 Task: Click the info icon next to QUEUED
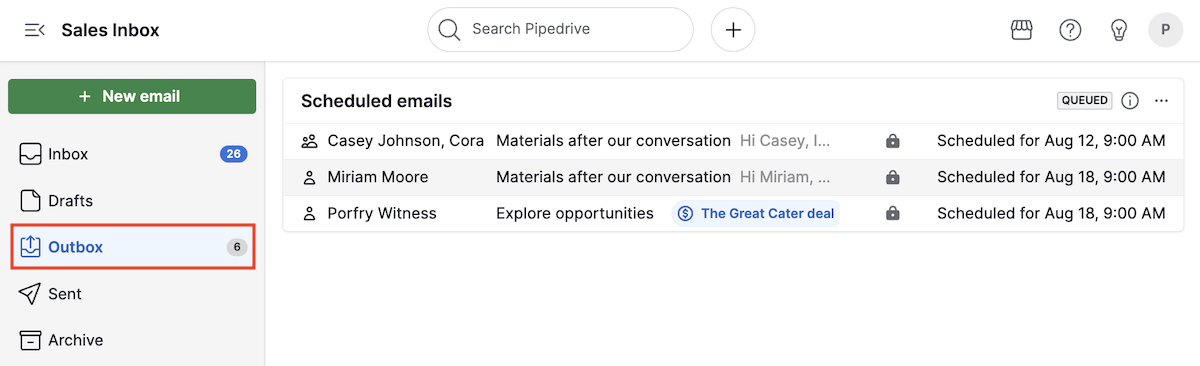[x=1130, y=101]
